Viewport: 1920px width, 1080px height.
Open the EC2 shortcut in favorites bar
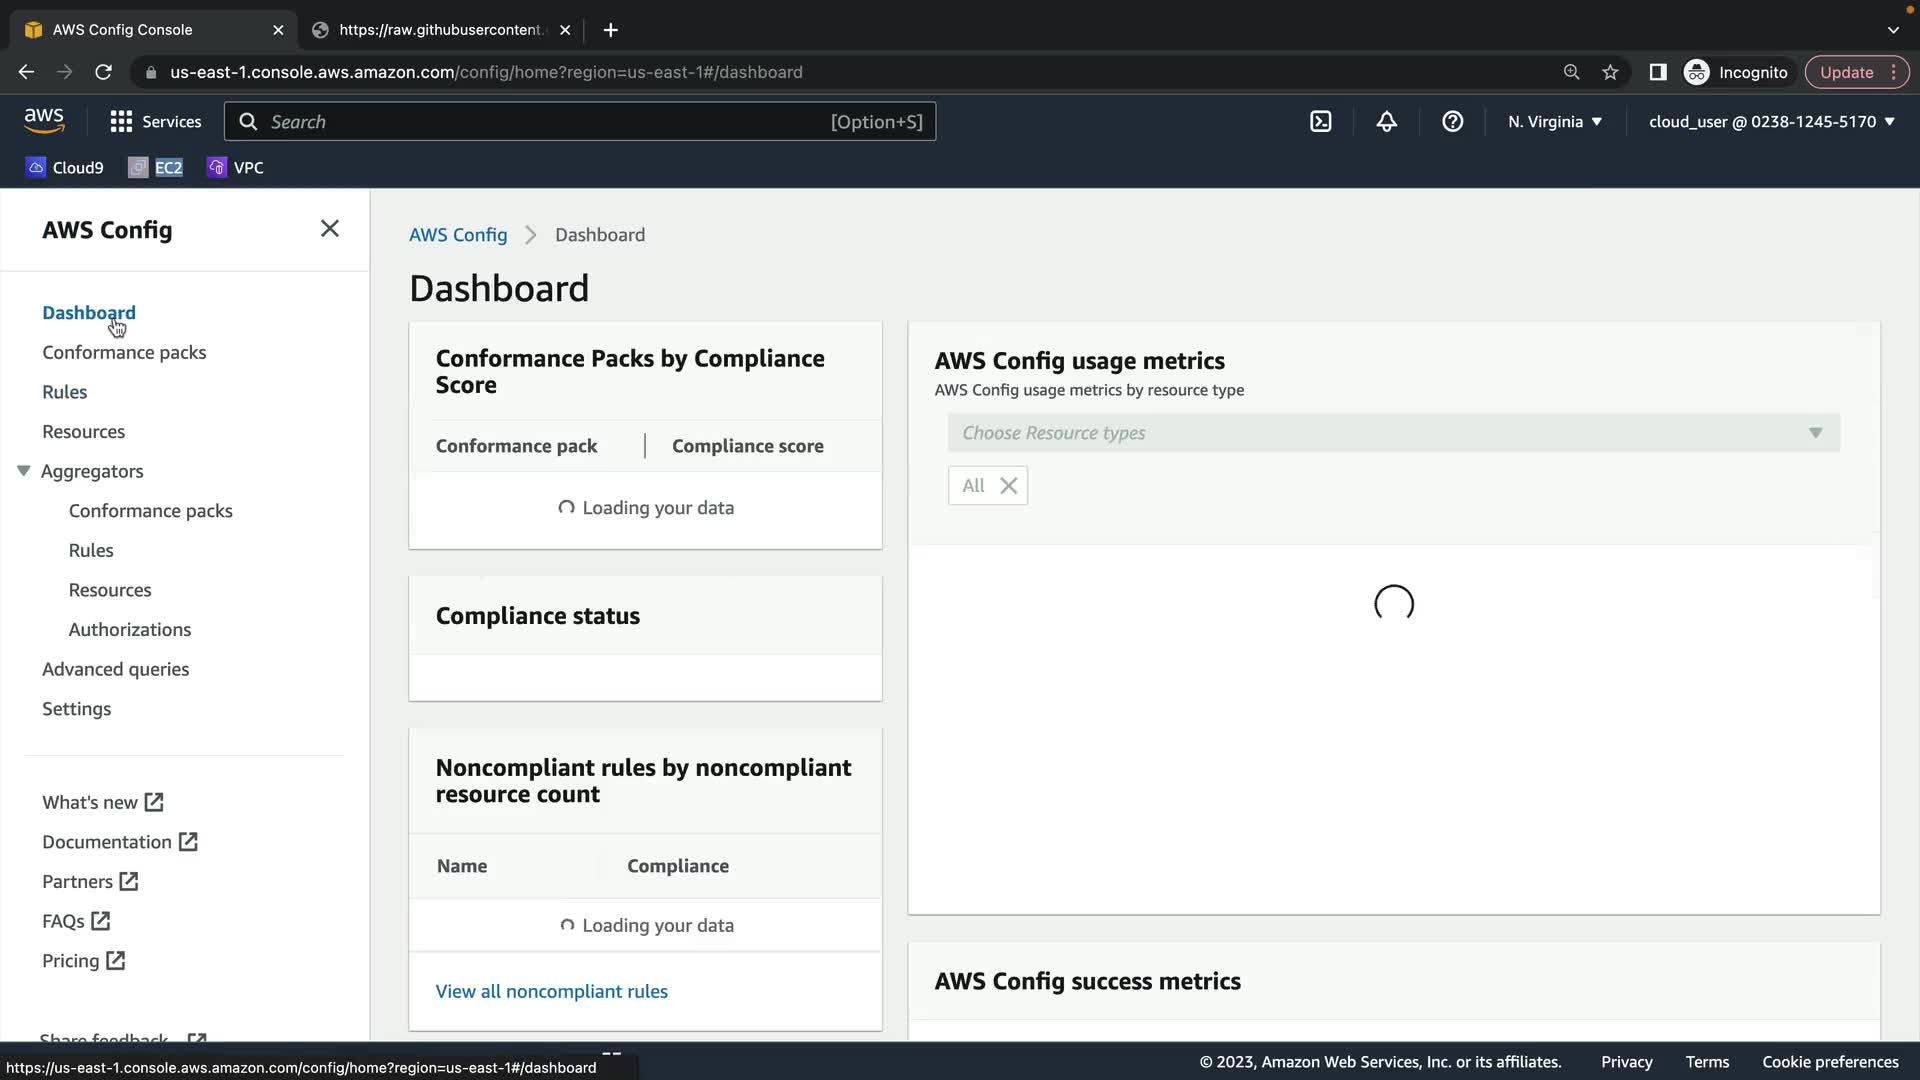point(156,167)
